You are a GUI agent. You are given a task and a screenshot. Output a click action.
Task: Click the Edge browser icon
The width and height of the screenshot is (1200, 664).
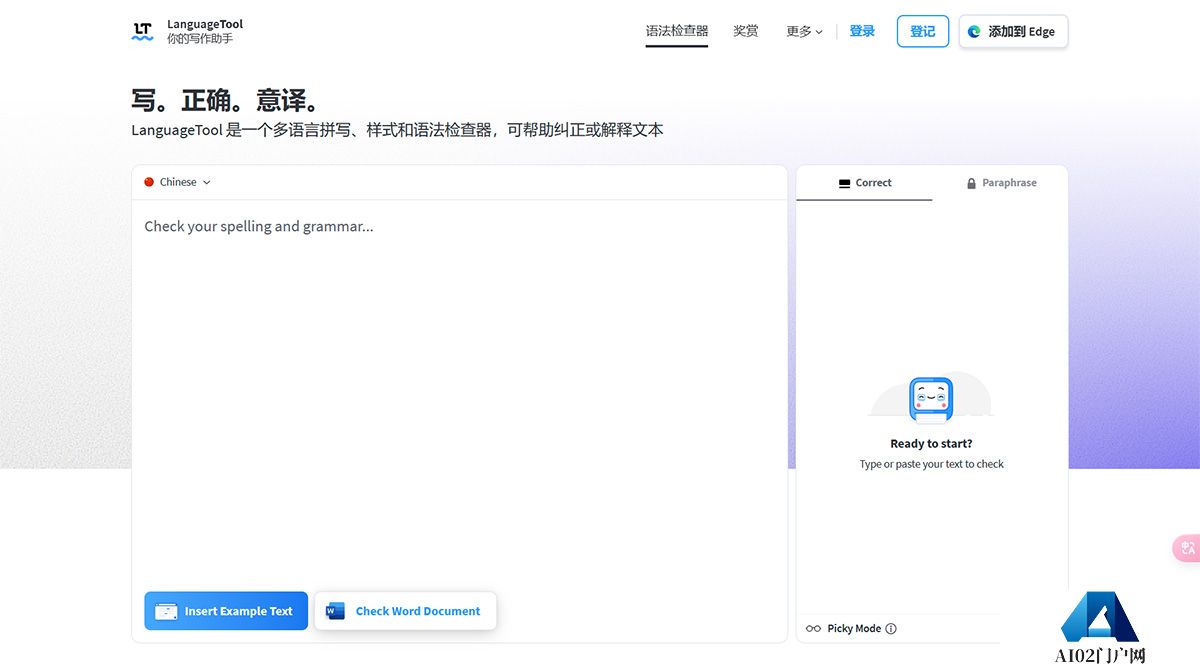pyautogui.click(x=975, y=31)
